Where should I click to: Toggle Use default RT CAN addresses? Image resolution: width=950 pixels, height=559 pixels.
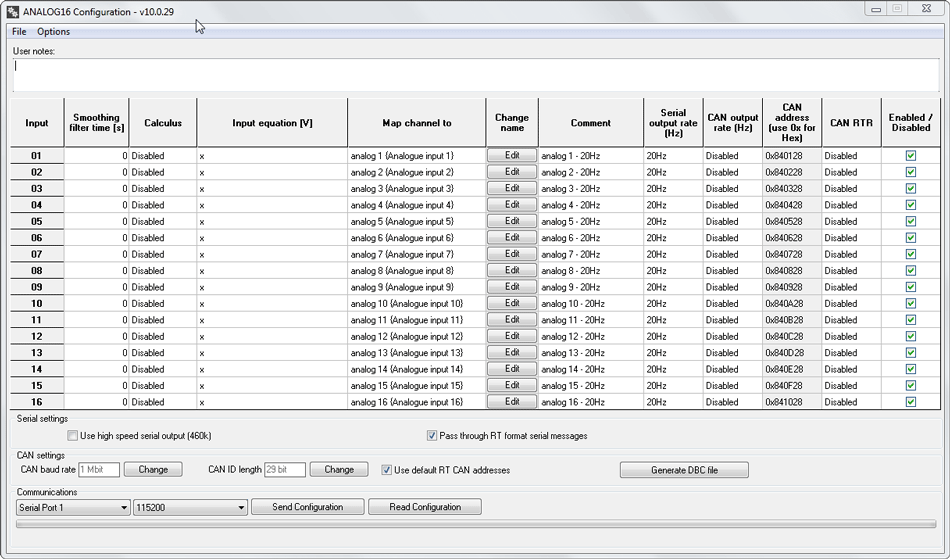pos(387,470)
